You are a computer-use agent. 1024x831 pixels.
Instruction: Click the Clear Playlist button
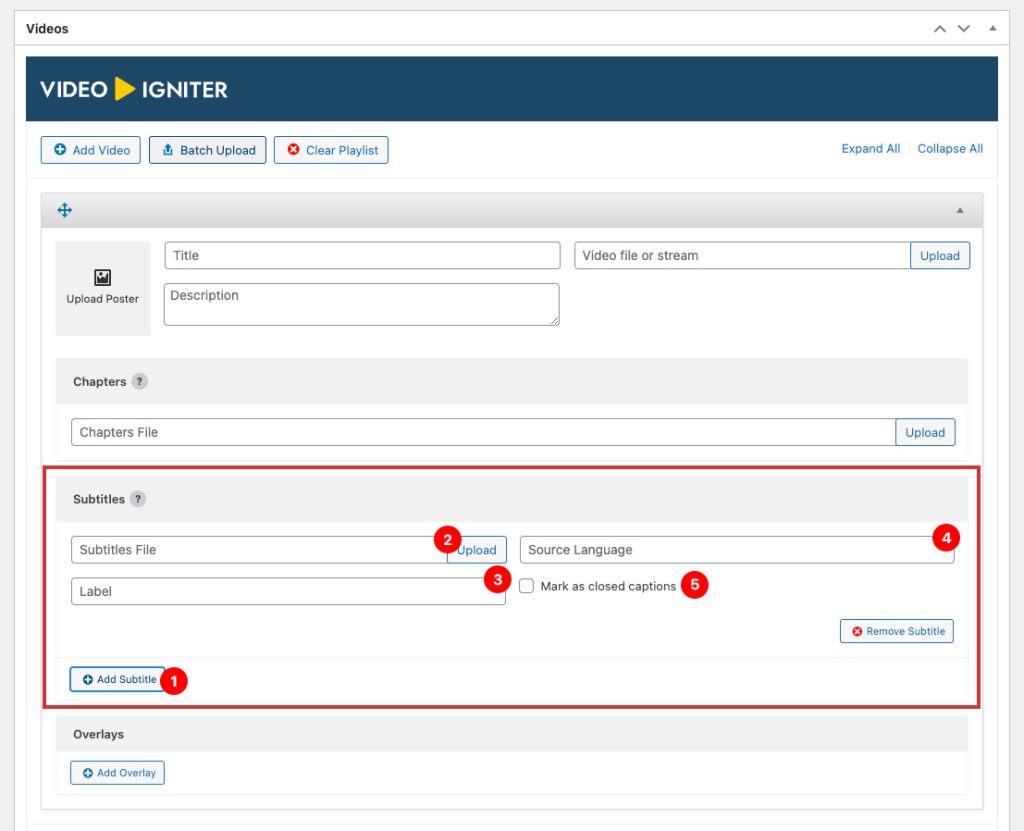331,150
